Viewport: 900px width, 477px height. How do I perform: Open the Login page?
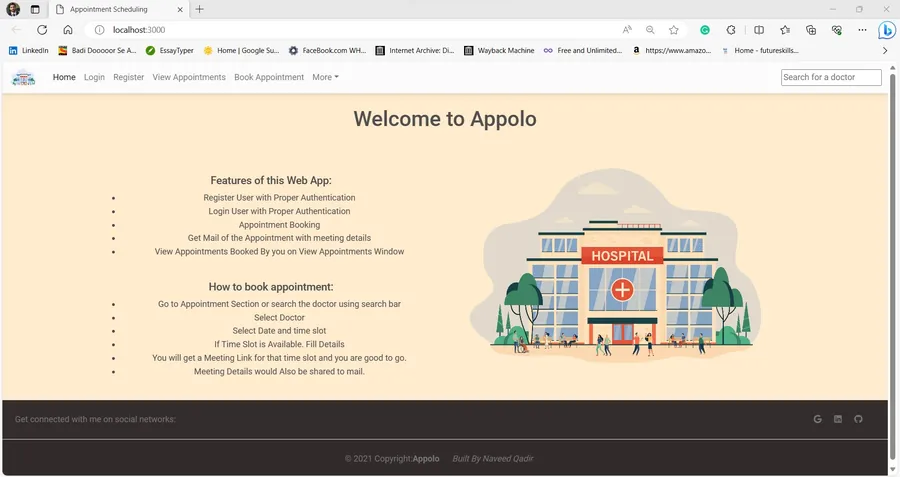tap(94, 77)
